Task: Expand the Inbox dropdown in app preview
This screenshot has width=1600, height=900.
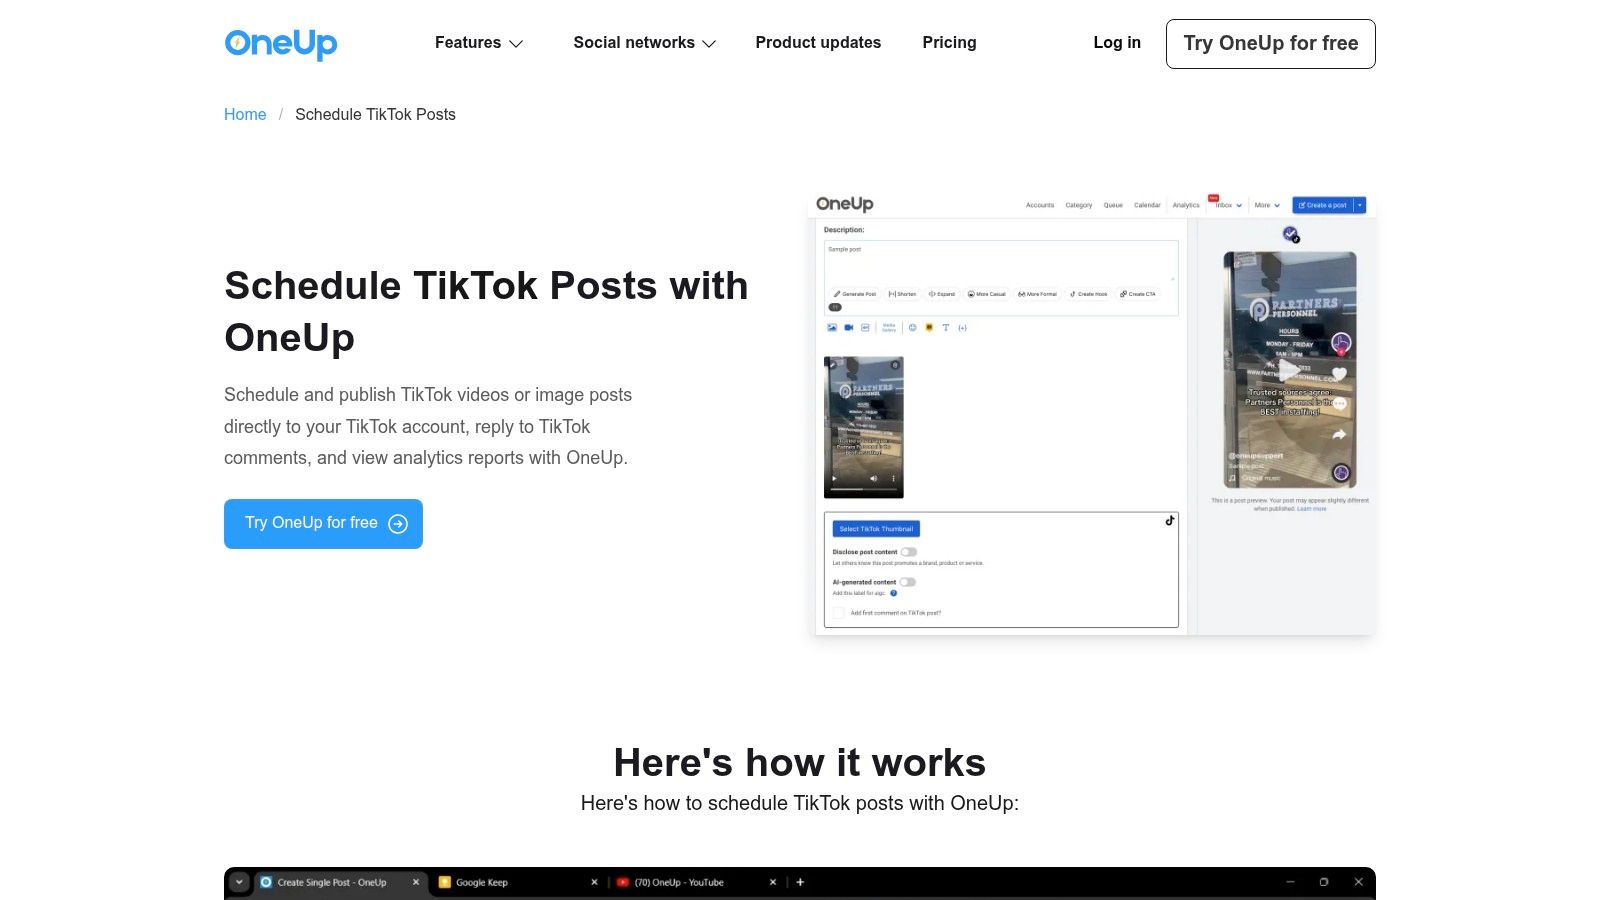Action: tap(1228, 205)
